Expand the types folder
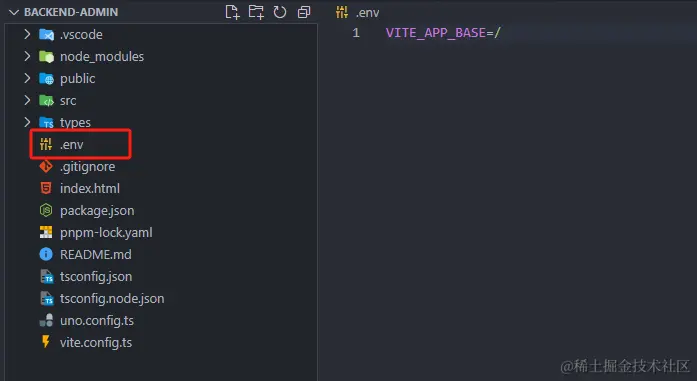The height and width of the screenshot is (381, 697). click(27, 122)
